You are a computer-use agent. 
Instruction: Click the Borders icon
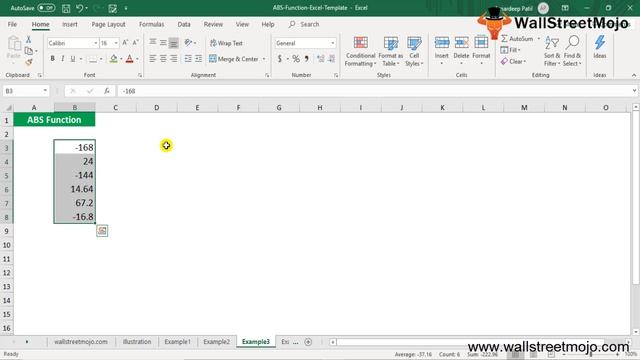click(x=93, y=59)
